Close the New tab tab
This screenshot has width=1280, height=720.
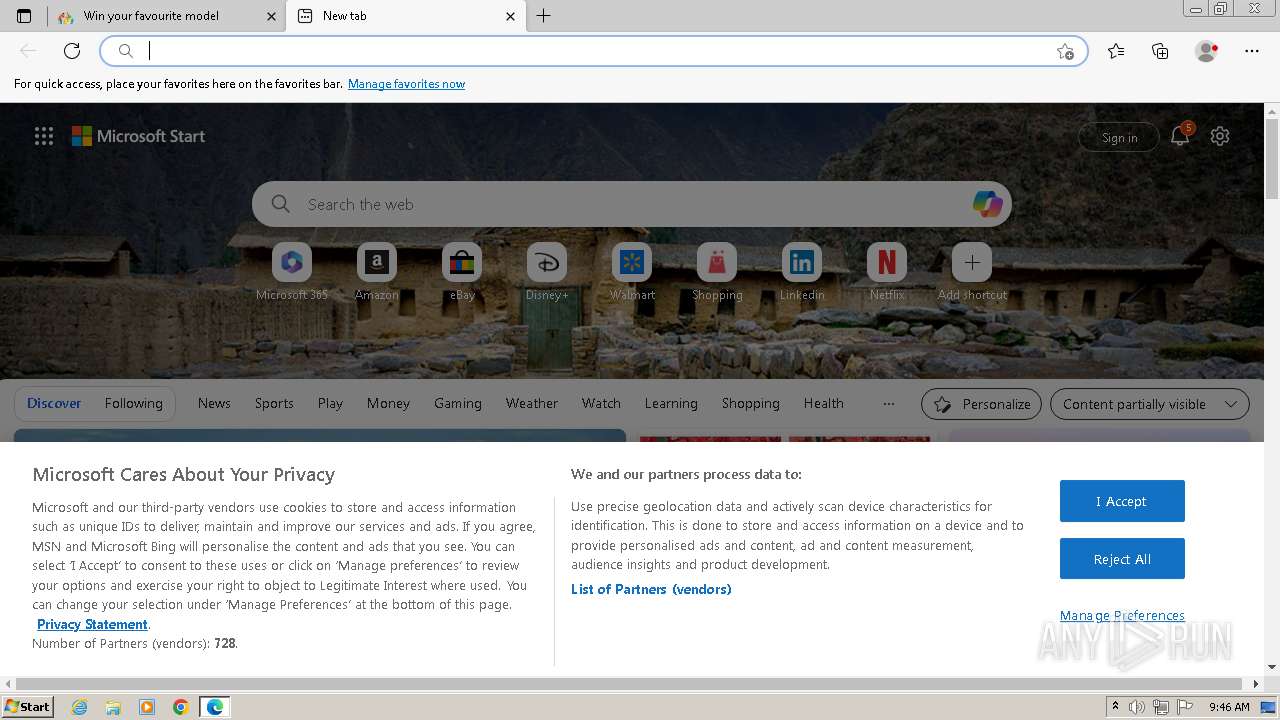point(510,16)
